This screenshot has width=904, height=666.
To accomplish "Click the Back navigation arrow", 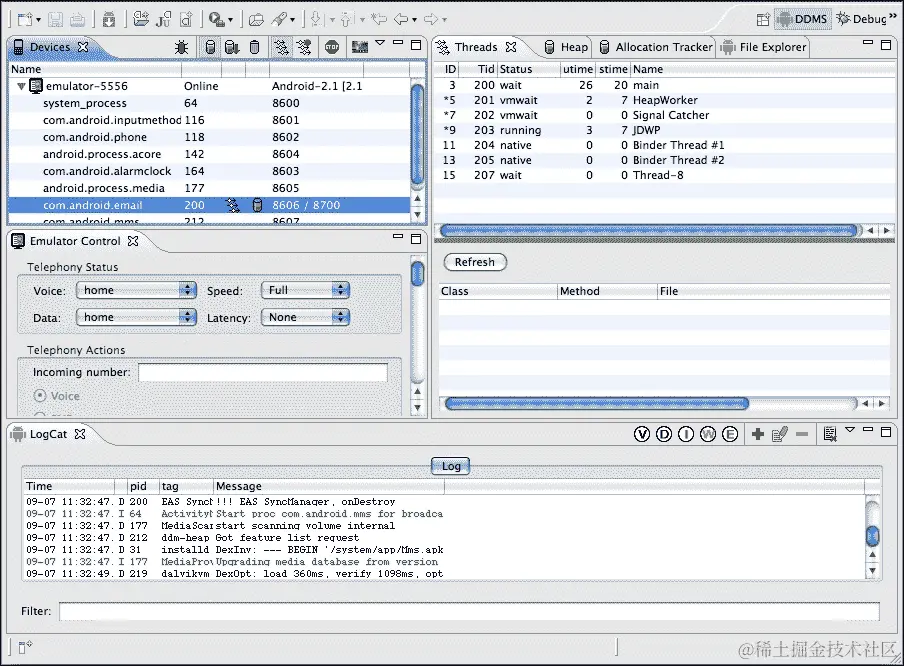I will [401, 20].
